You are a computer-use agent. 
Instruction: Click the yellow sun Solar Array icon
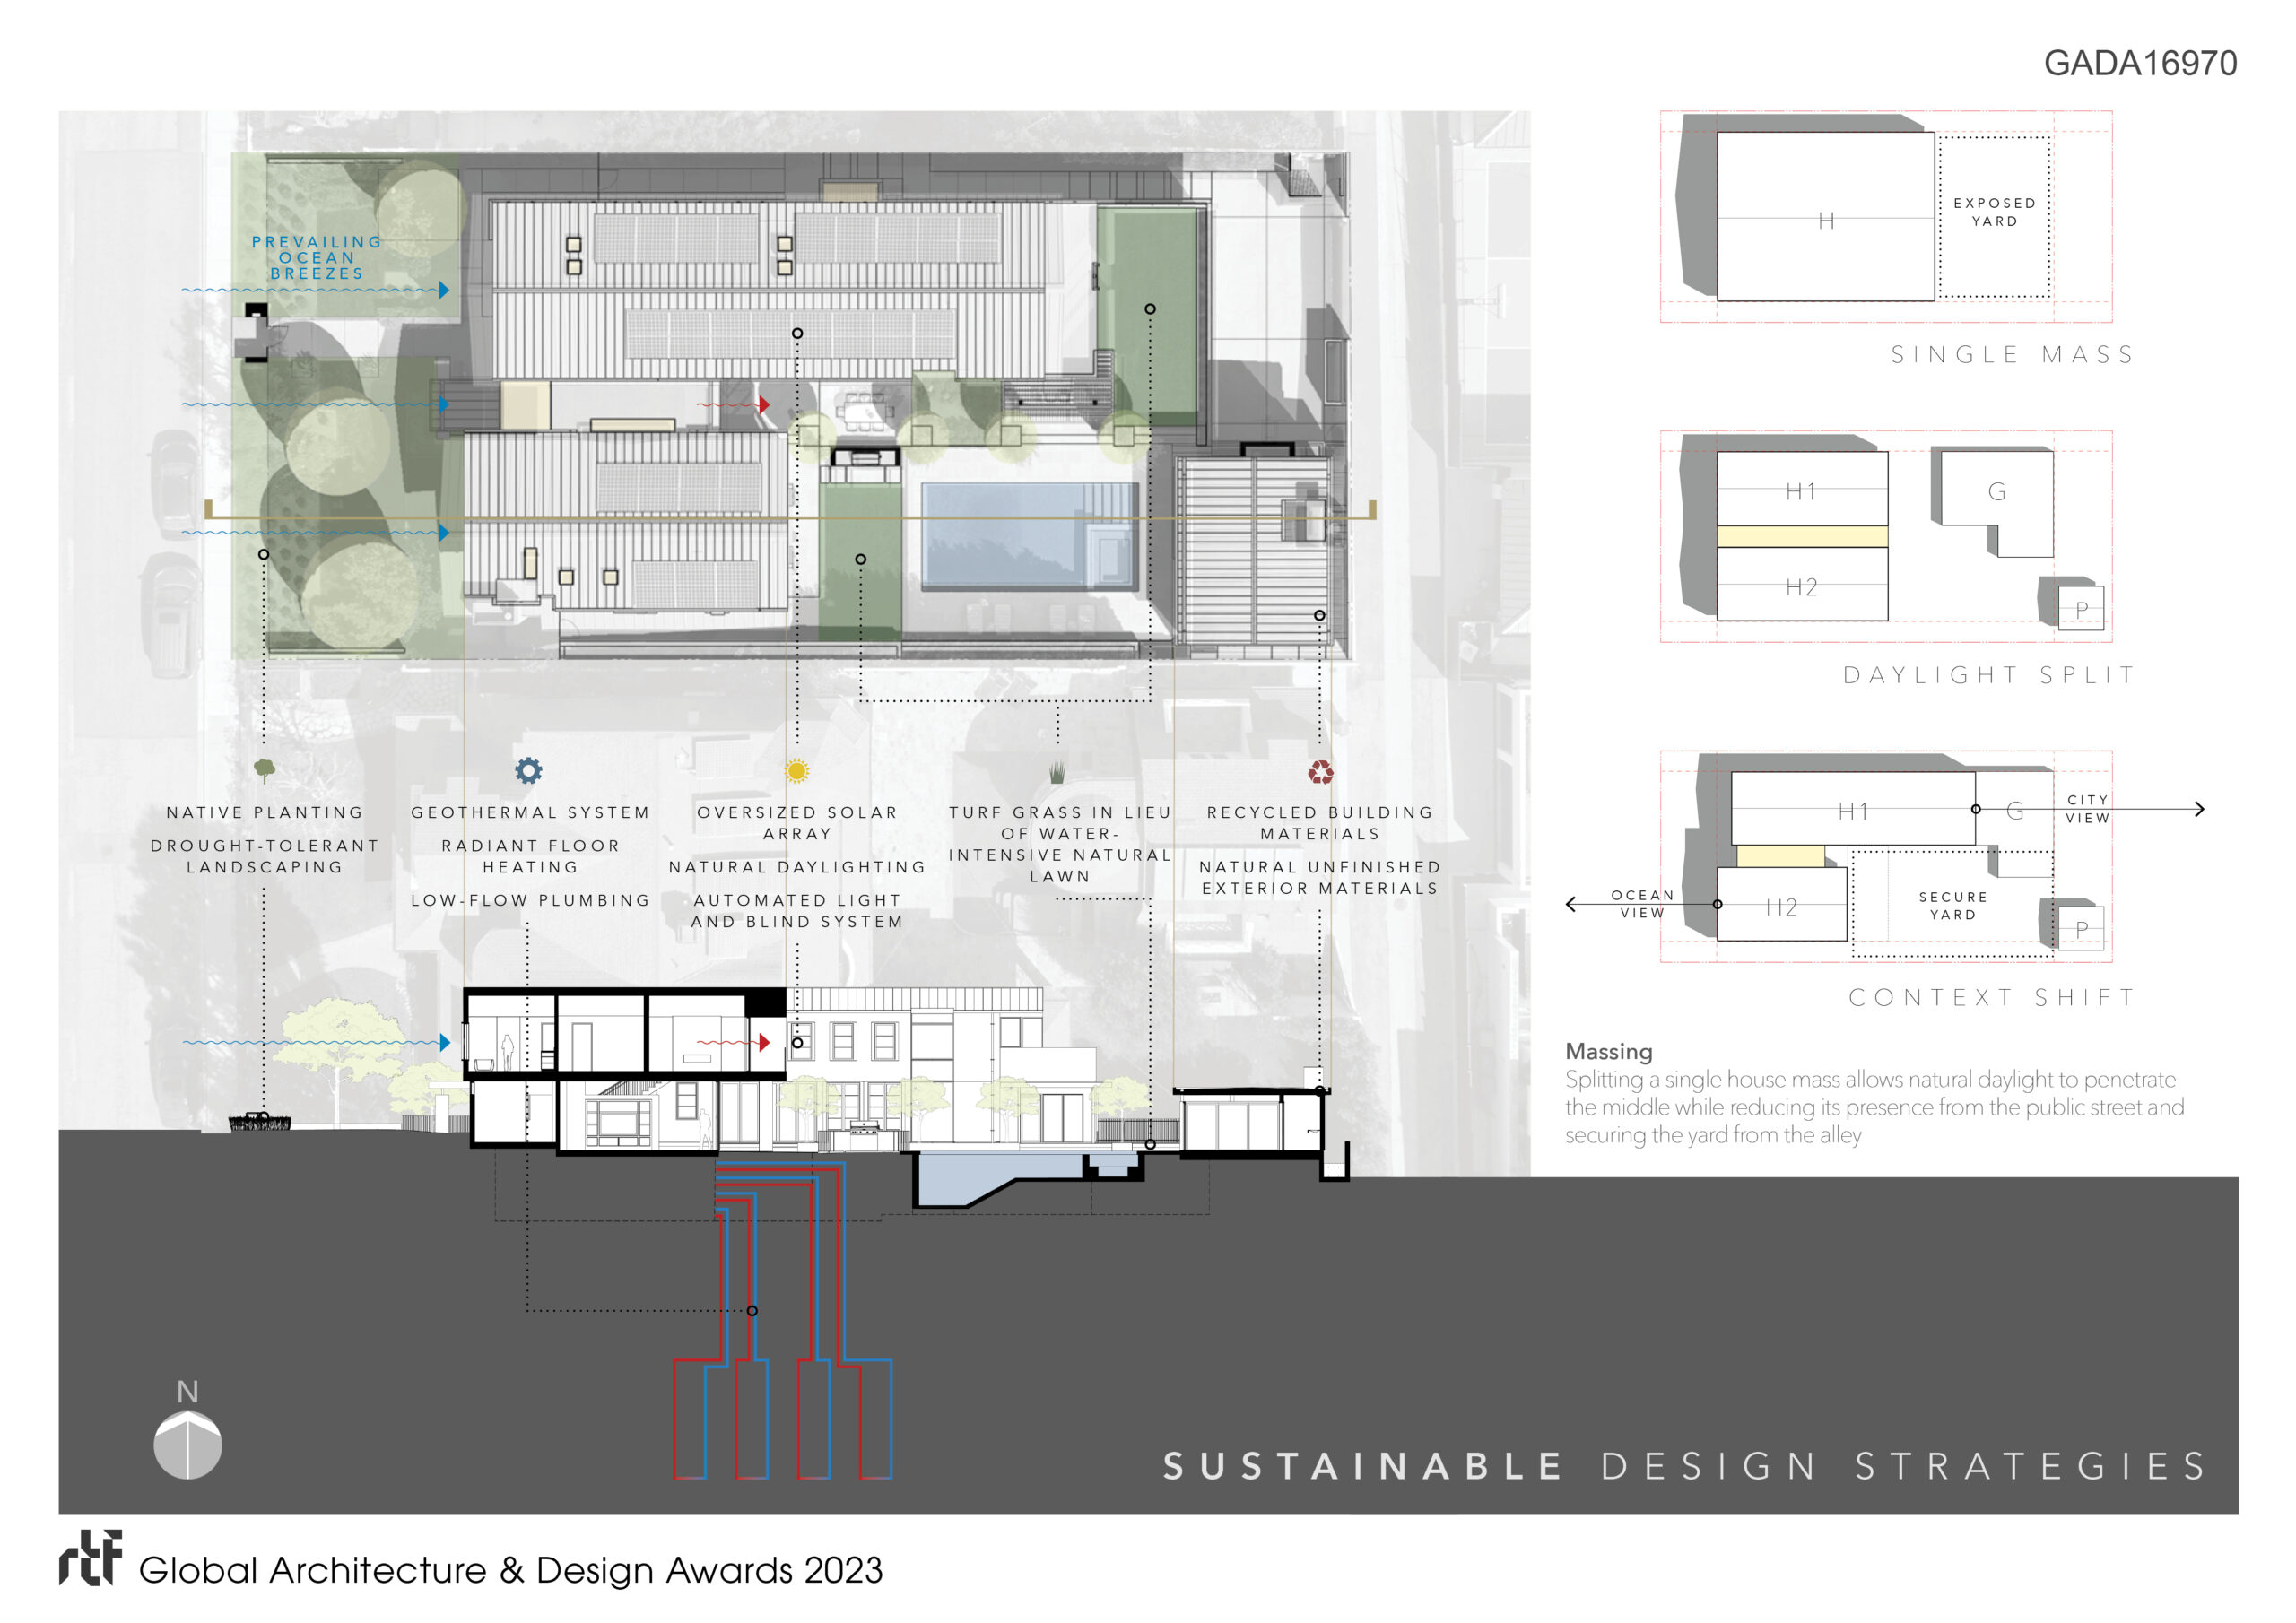click(797, 770)
